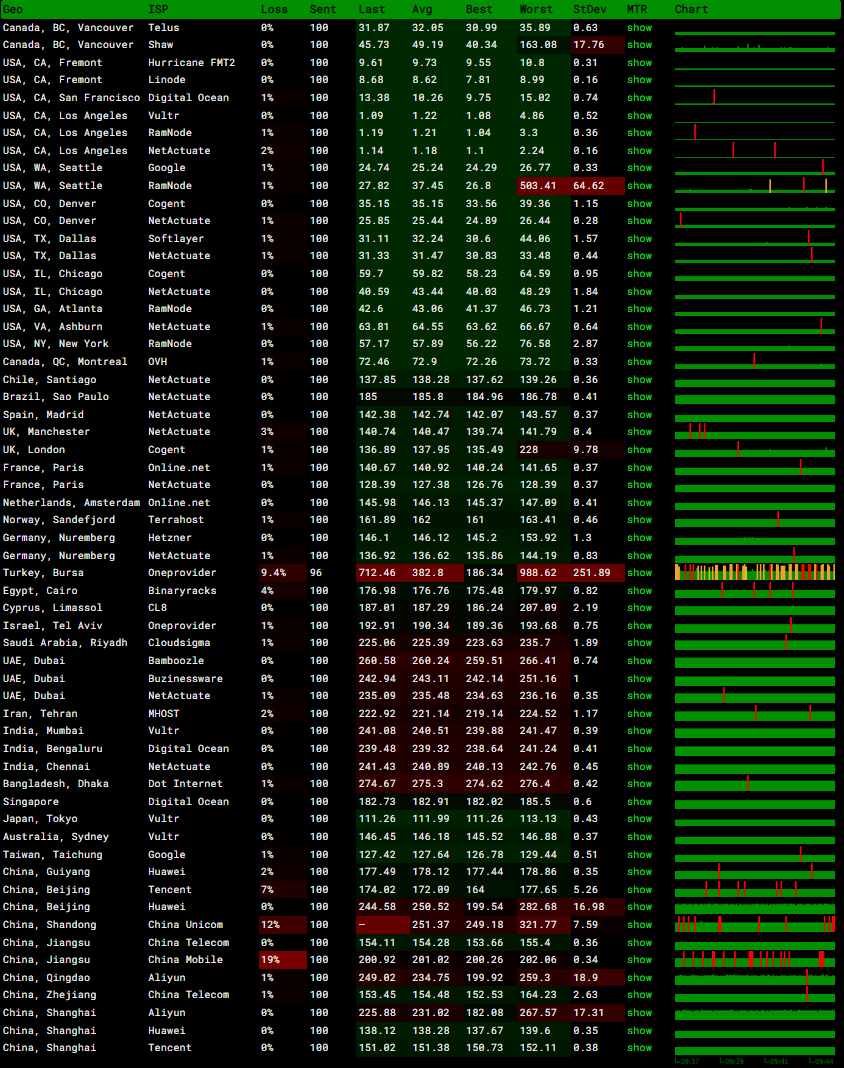Click show for Singapore Digital Ocean
Screen dimensions: 844x1068
point(639,802)
